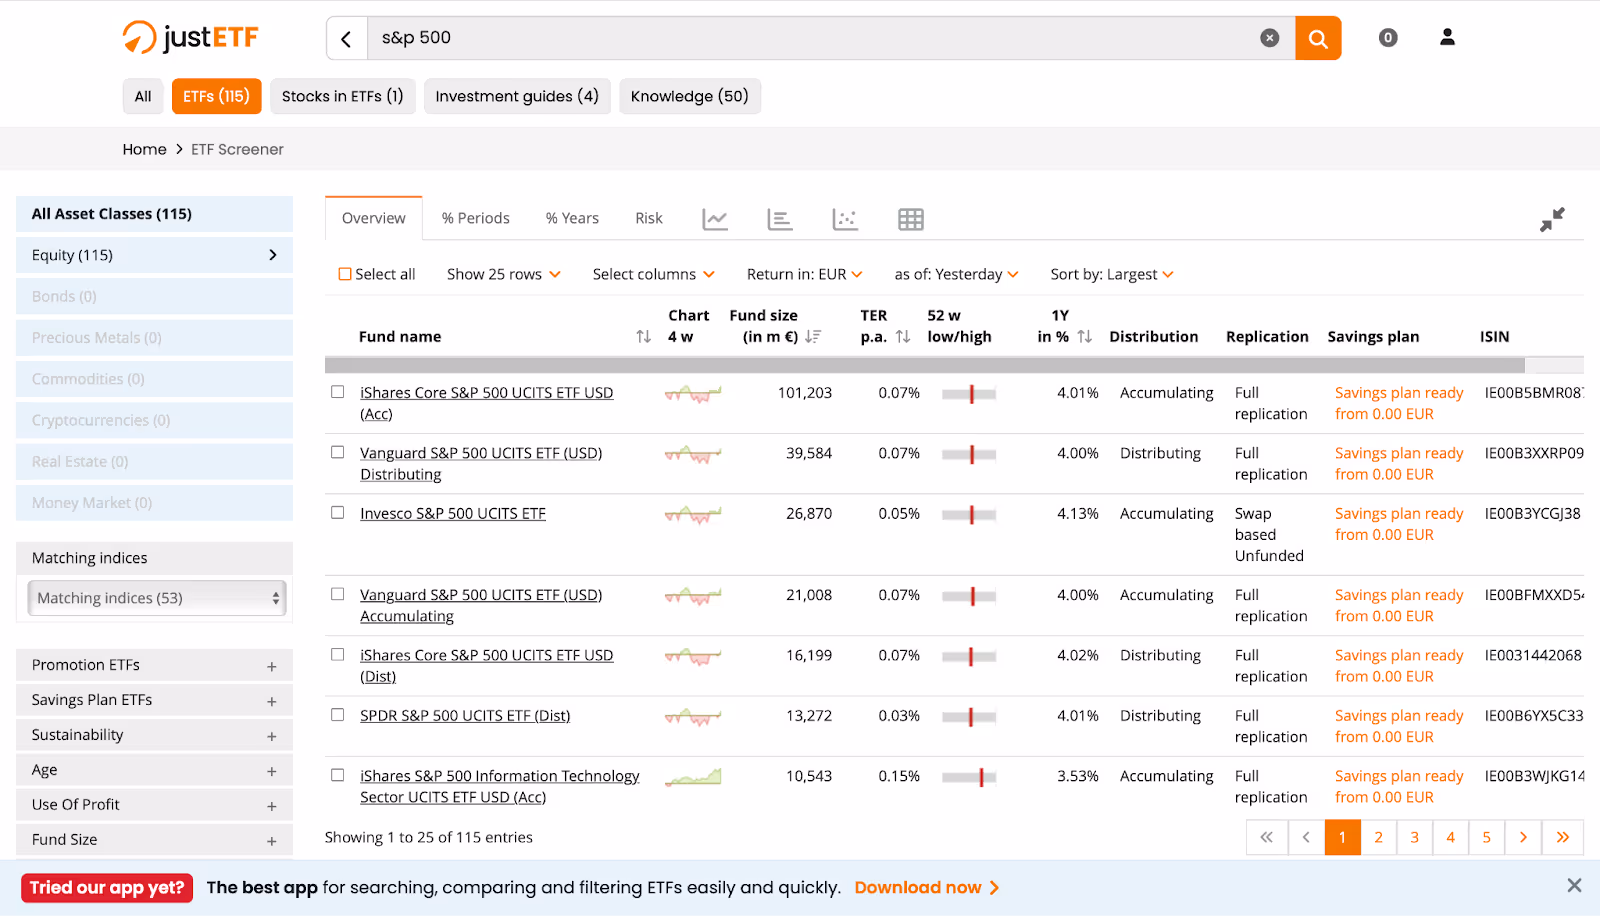Viewport: 1600px width, 916px height.
Task: Check Vanguard S&P 500 Distributing row
Action: coord(338,452)
